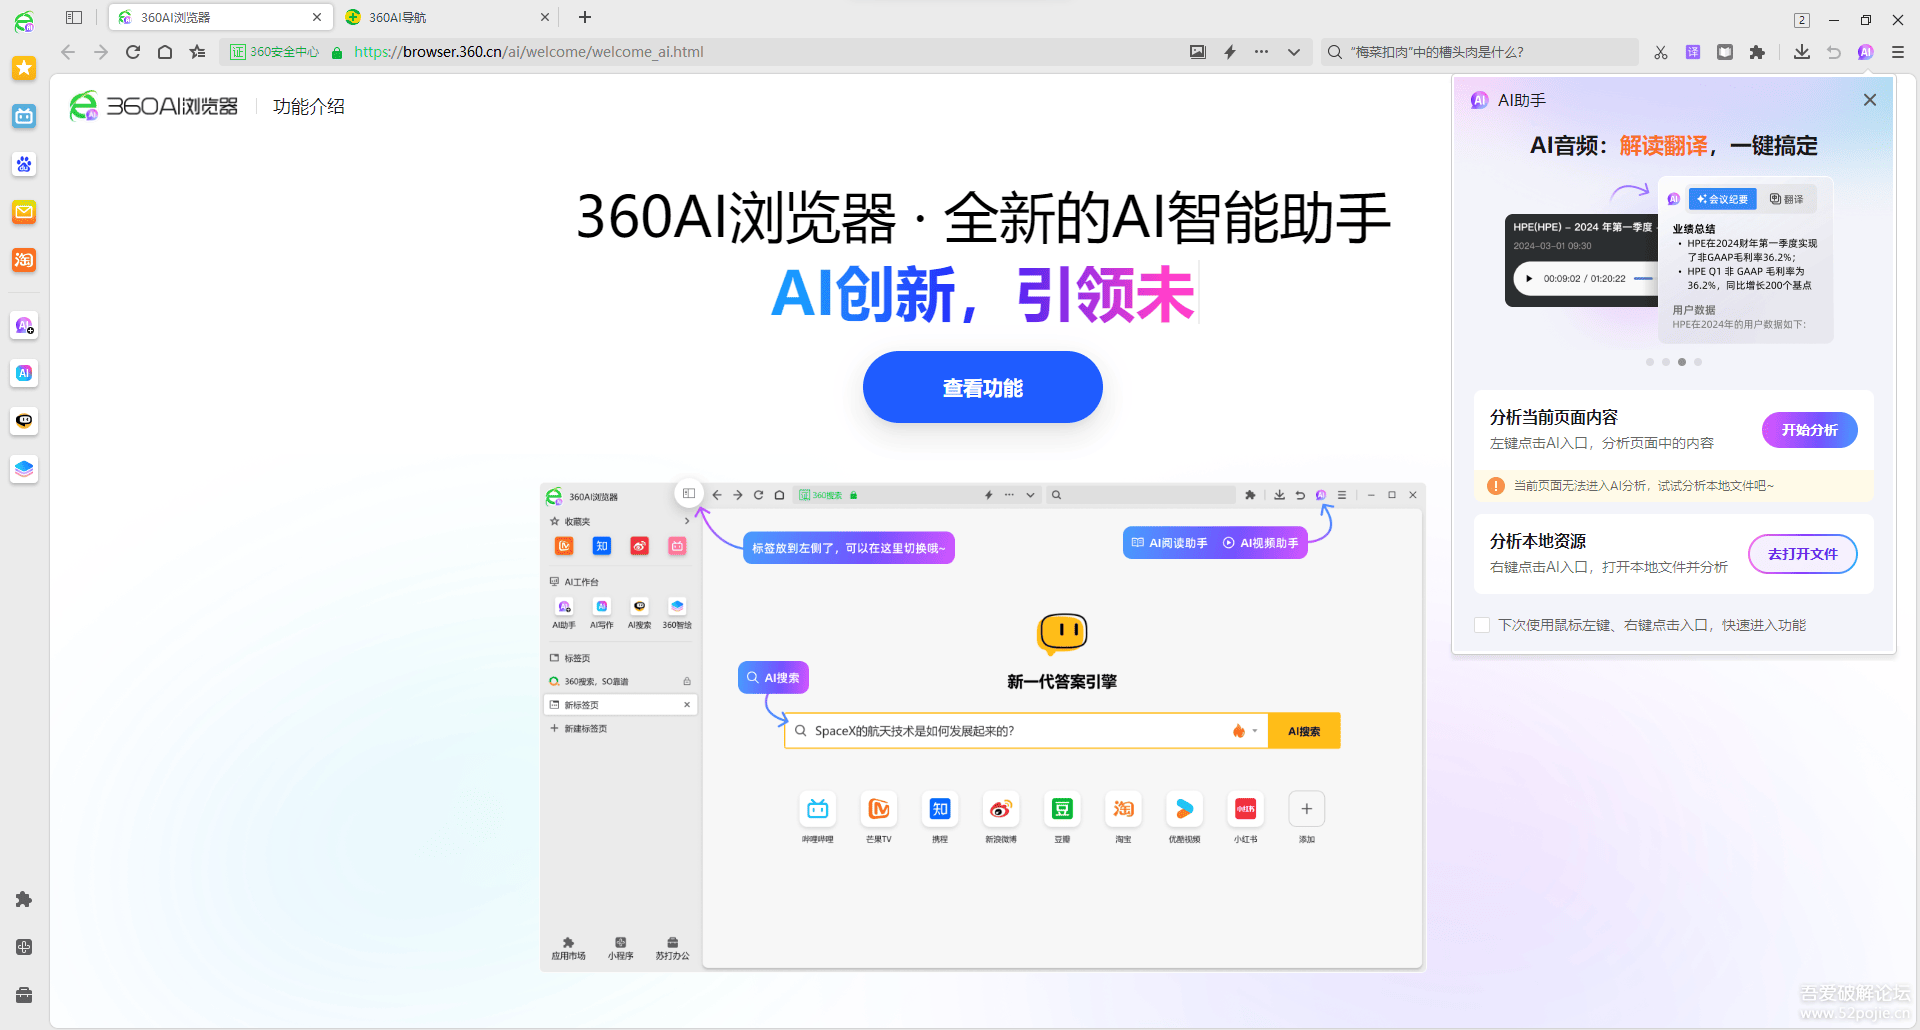Open the extensions puzzle icon at sidebar bottom
The image size is (1920, 1030).
pos(24,899)
